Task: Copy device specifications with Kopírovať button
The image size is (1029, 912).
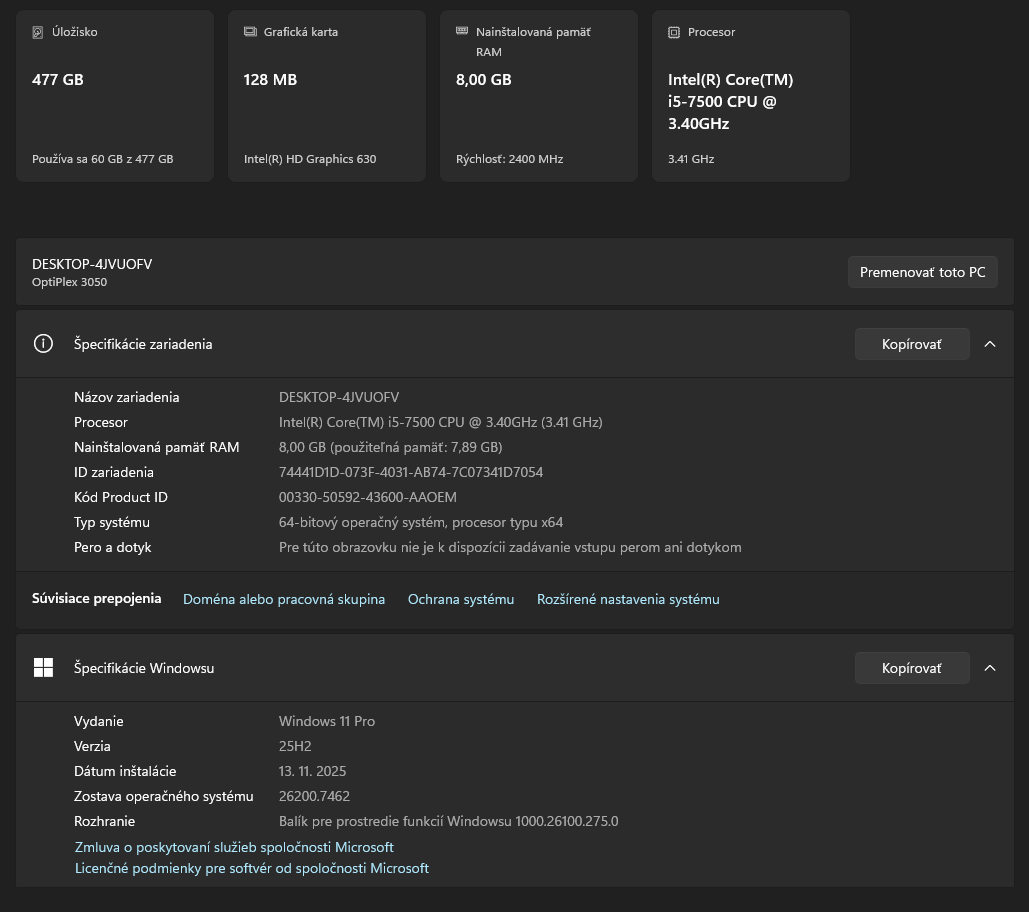Action: pyautogui.click(x=911, y=344)
